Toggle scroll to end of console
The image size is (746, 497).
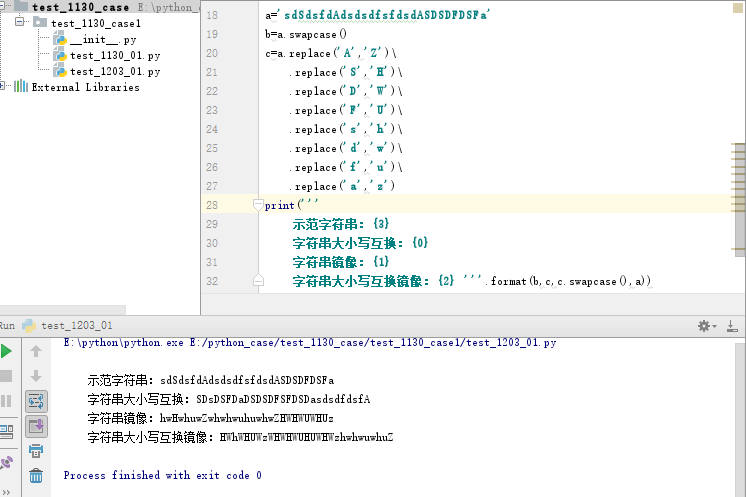(36, 427)
